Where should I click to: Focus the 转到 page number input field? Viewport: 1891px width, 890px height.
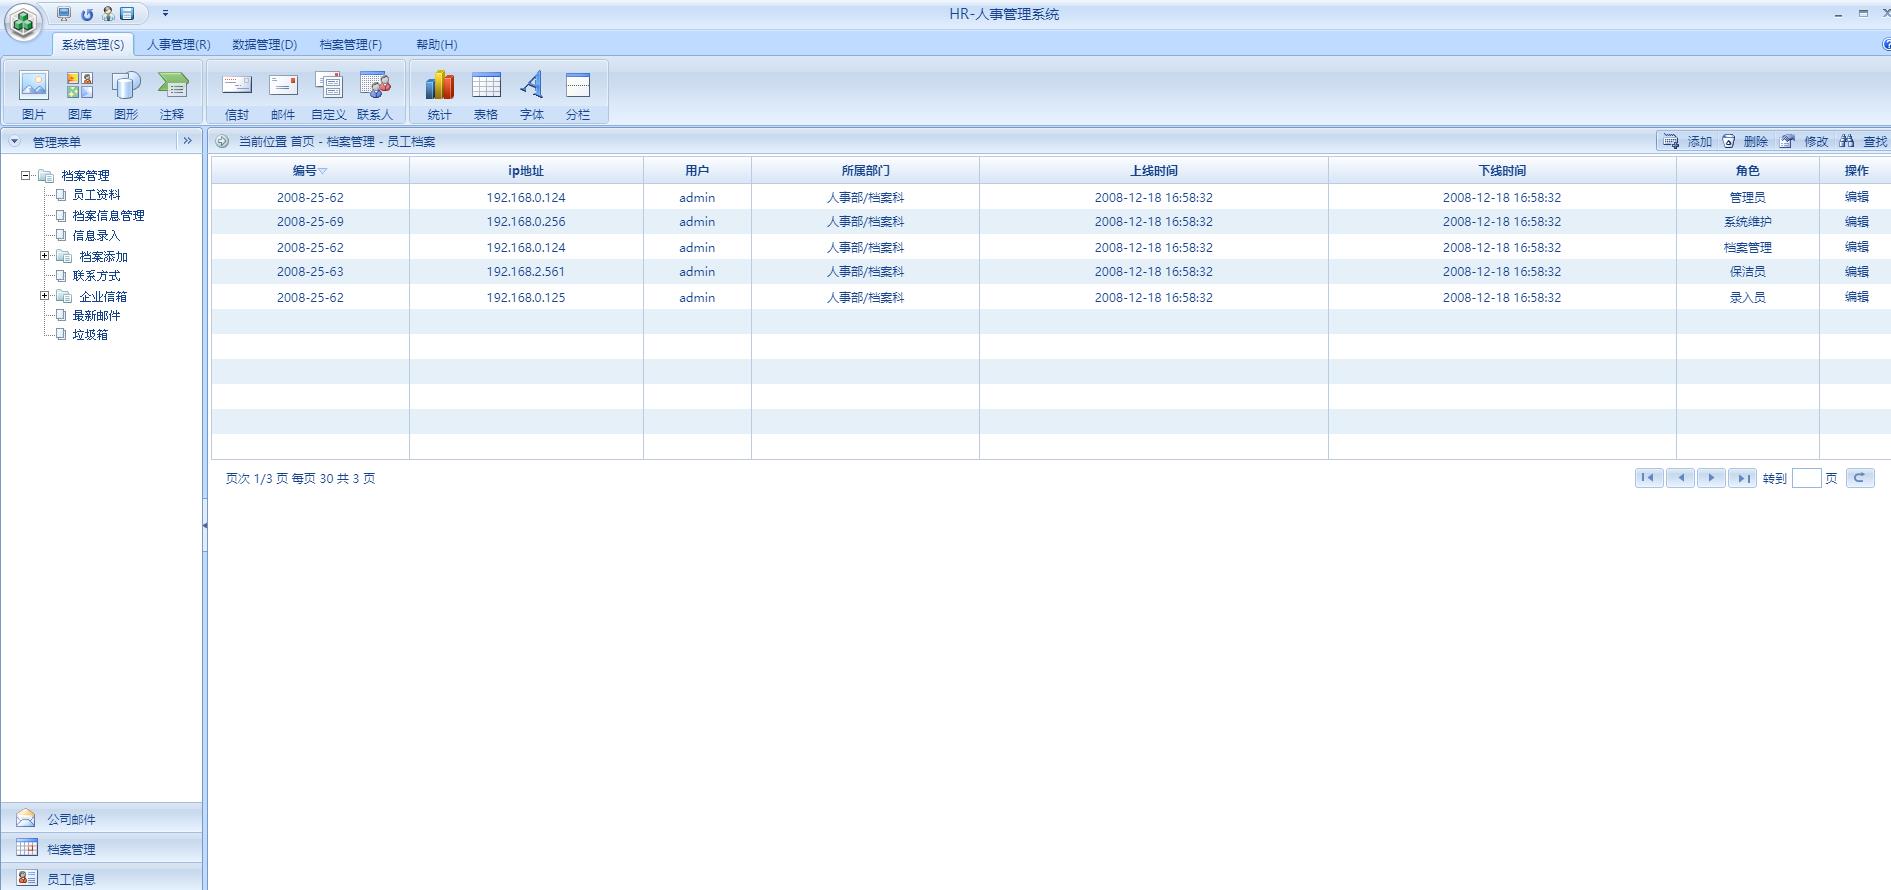(1806, 478)
